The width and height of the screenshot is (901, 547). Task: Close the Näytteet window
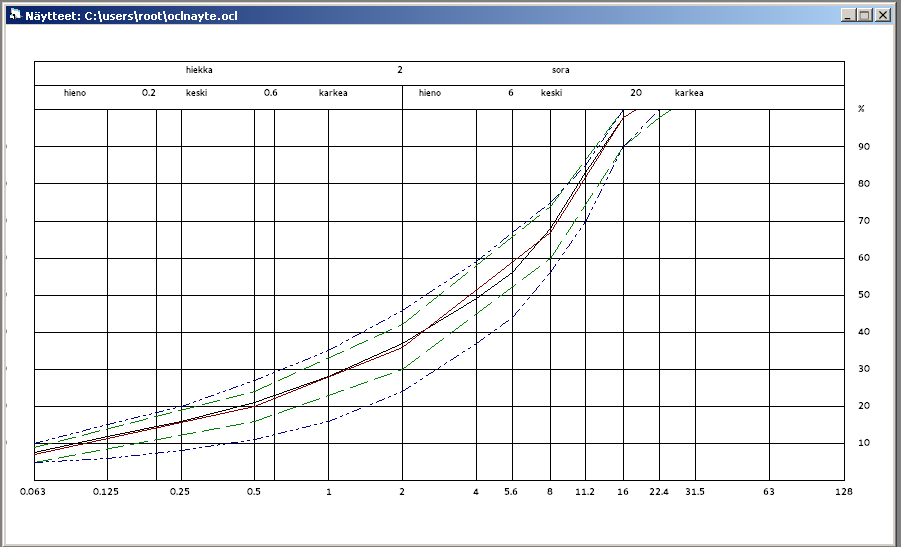pos(882,16)
